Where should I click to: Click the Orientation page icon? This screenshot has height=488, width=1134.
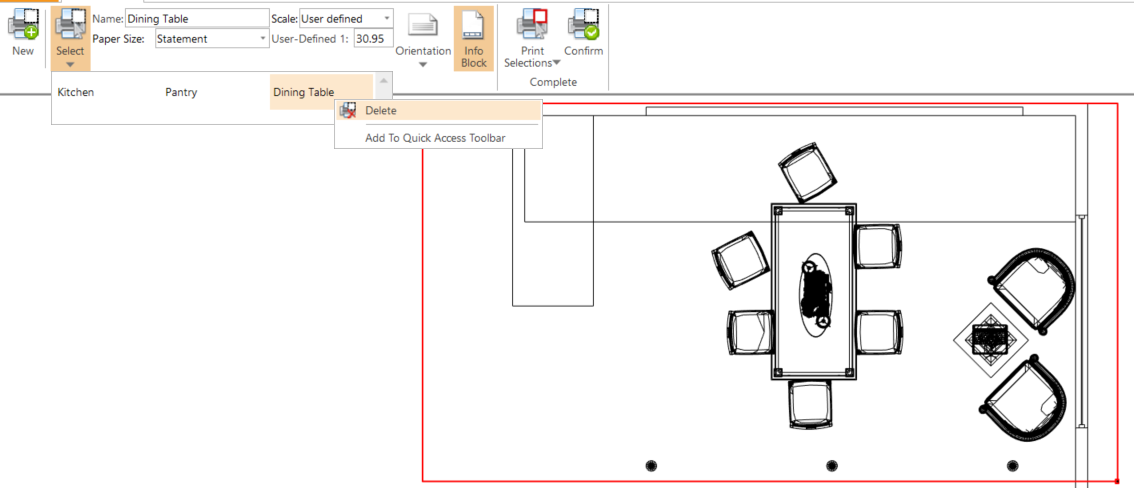pyautogui.click(x=423, y=25)
